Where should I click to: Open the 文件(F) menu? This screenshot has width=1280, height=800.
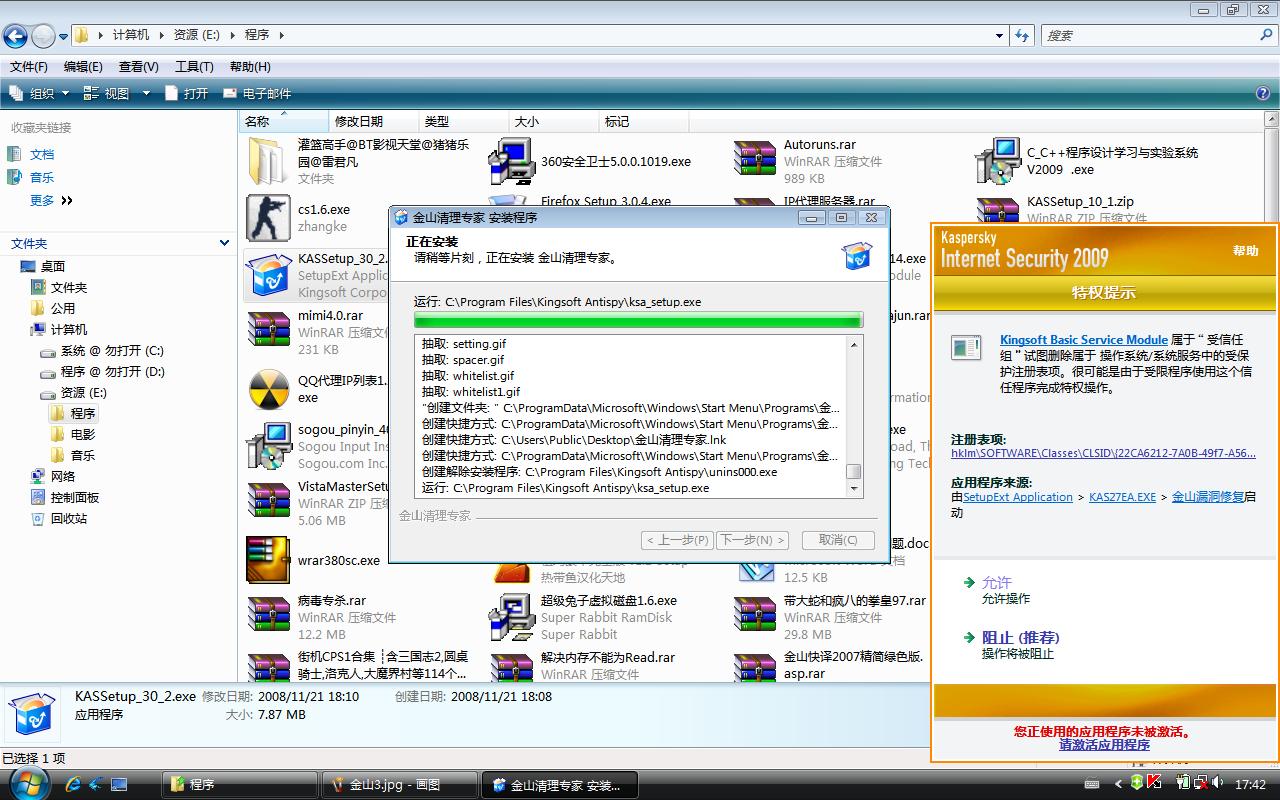pyautogui.click(x=29, y=67)
